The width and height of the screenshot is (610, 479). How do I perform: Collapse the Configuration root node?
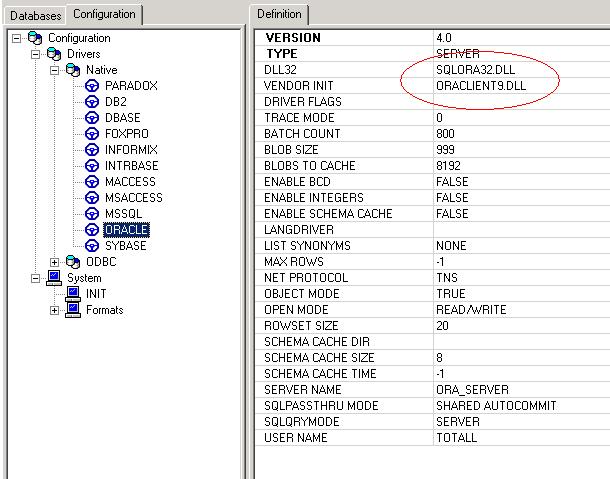tap(17, 38)
